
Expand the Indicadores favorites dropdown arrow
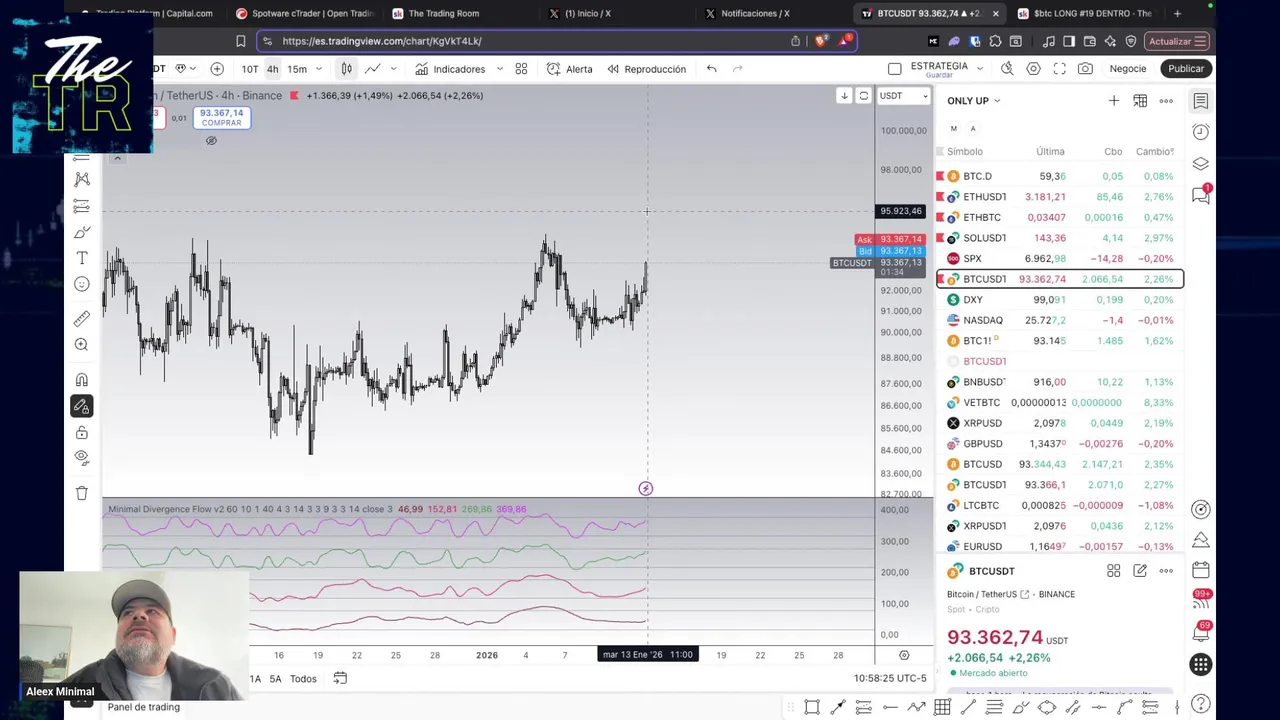[x=499, y=69]
